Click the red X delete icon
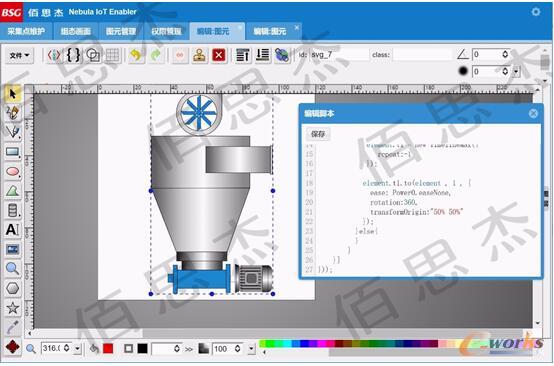The height and width of the screenshot is (366, 554). click(x=219, y=55)
